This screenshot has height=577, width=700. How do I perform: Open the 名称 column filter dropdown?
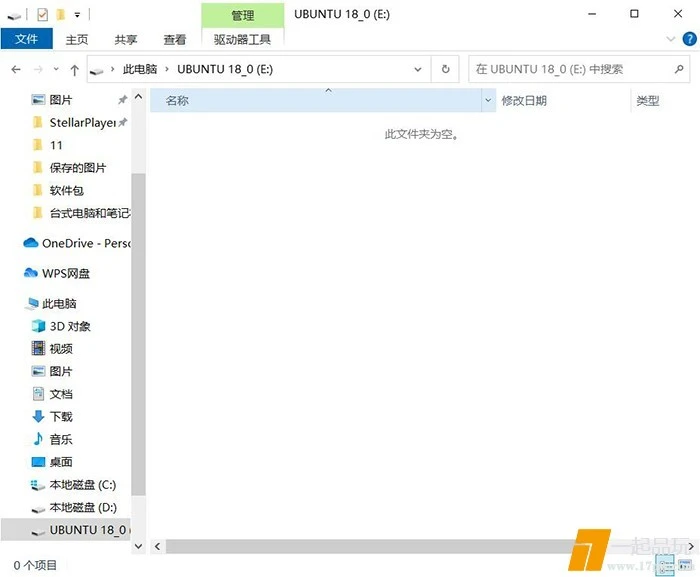pos(488,101)
